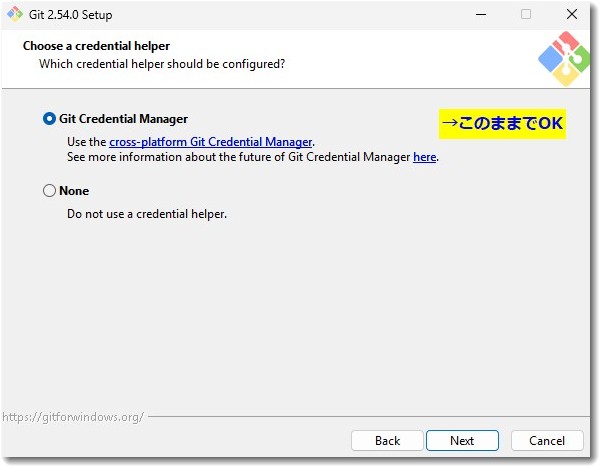
Task: Go Back to the previous setup page
Action: click(387, 441)
